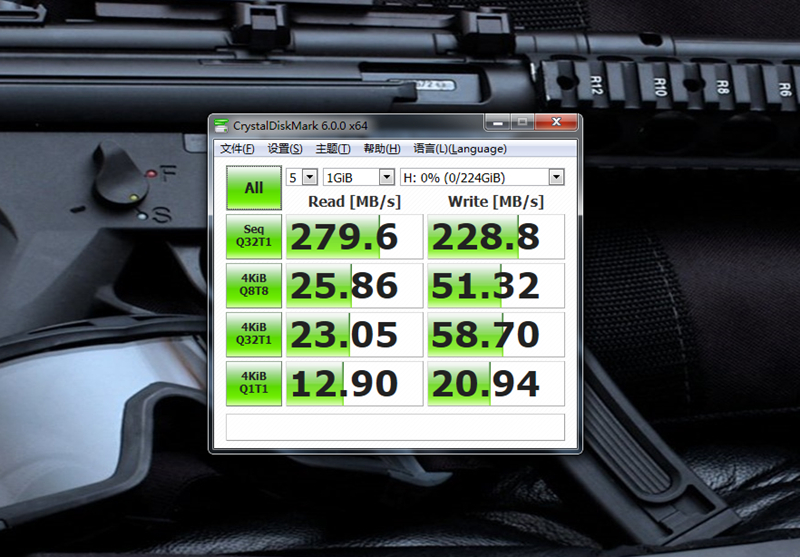
Task: Open the 设置(S) menu
Action: click(x=285, y=149)
